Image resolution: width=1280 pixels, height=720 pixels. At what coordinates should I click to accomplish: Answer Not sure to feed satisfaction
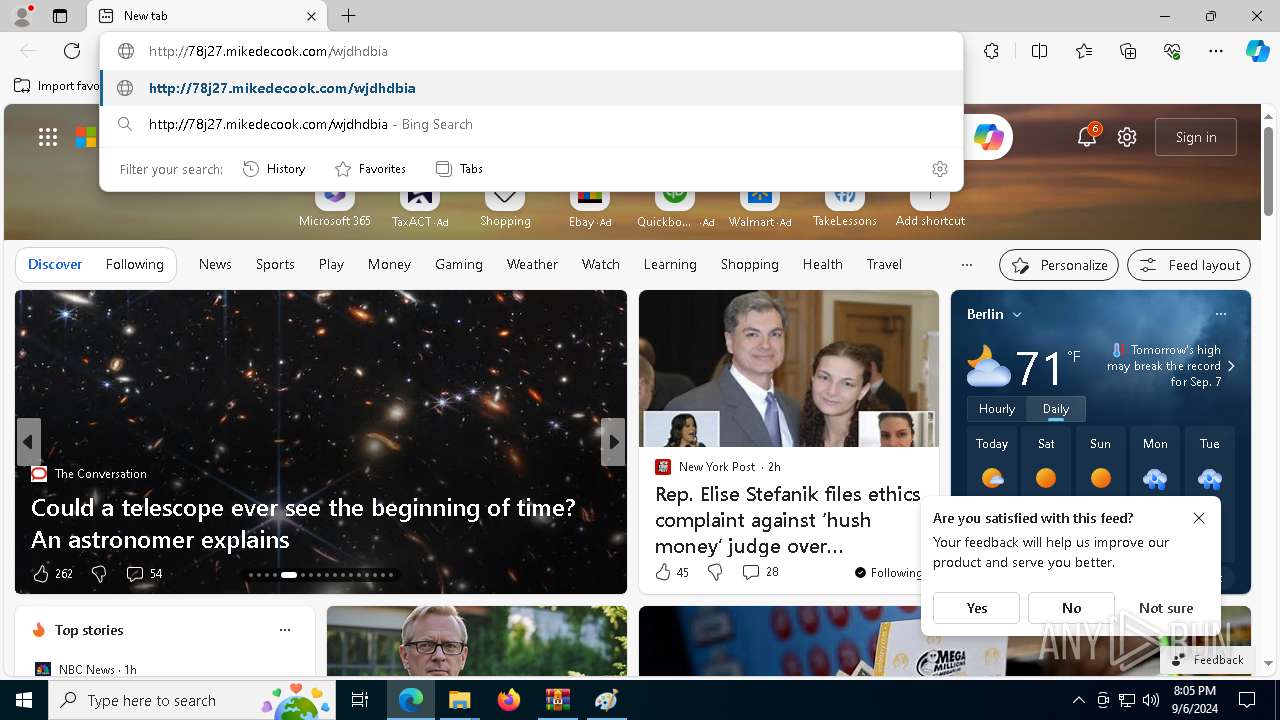(1166, 608)
